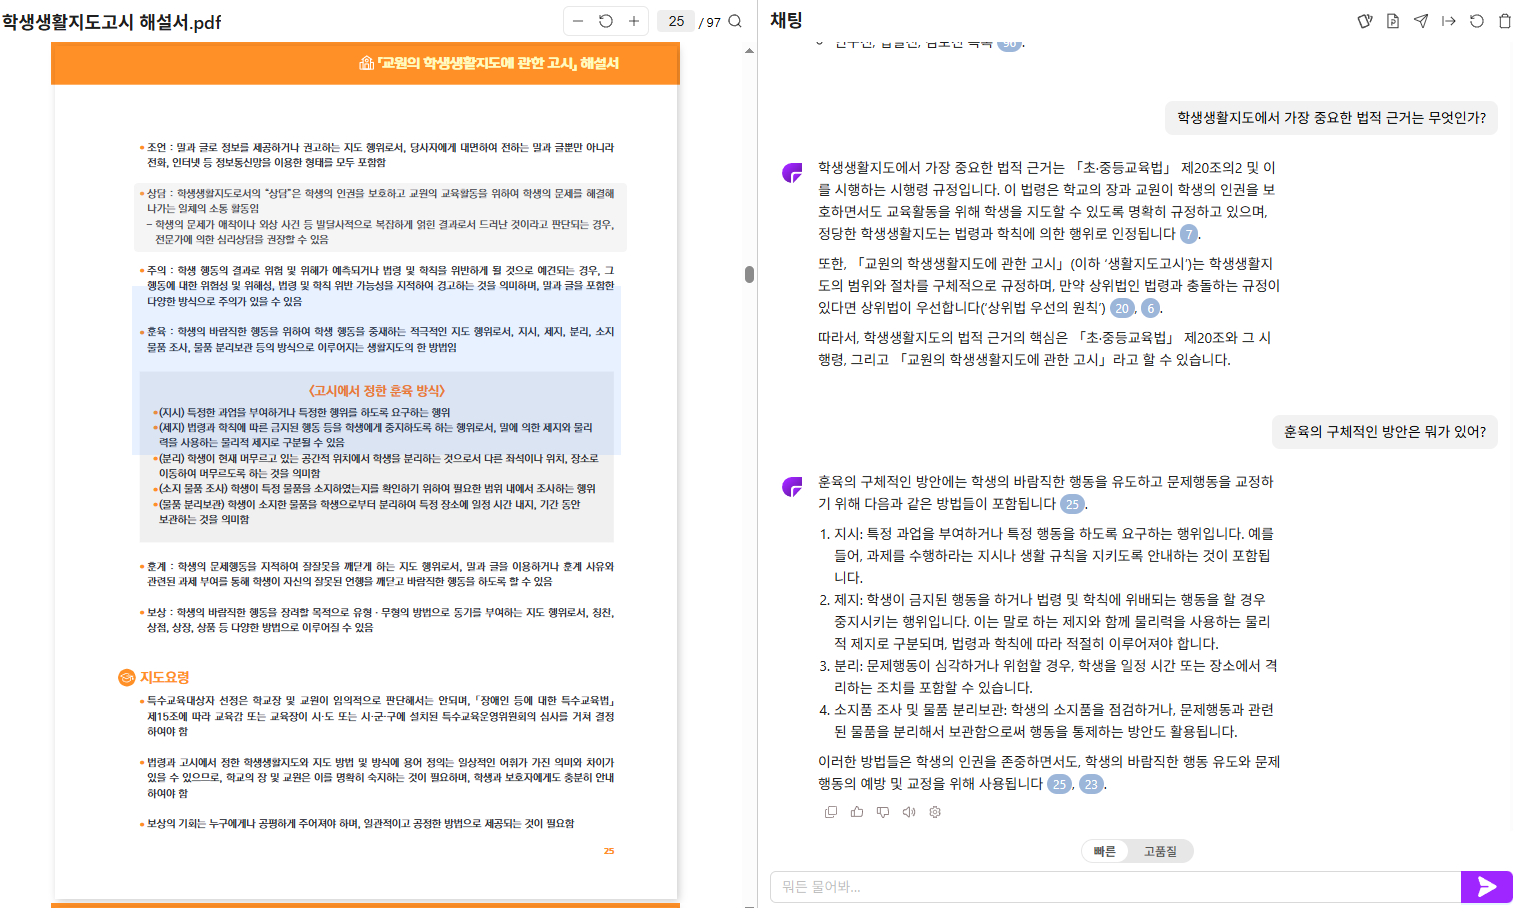Viewport: 1513px width, 908px height.
Task: Click the refresh icon in chat header
Action: (x=1476, y=21)
